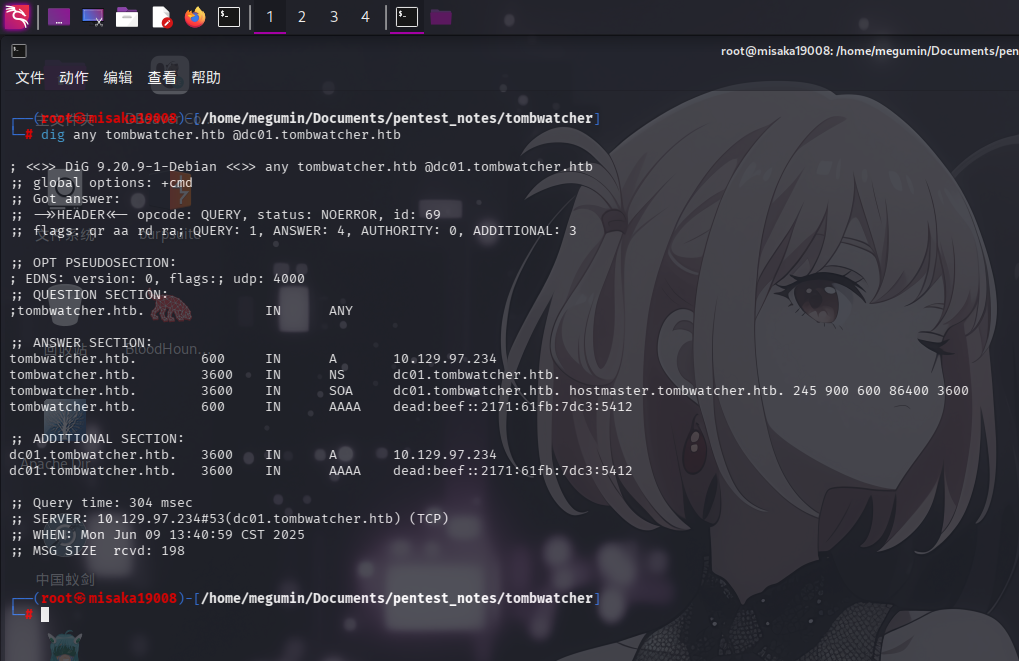The image size is (1019, 661).
Task: Click the terminal window's title-bar icon
Action: (19, 51)
